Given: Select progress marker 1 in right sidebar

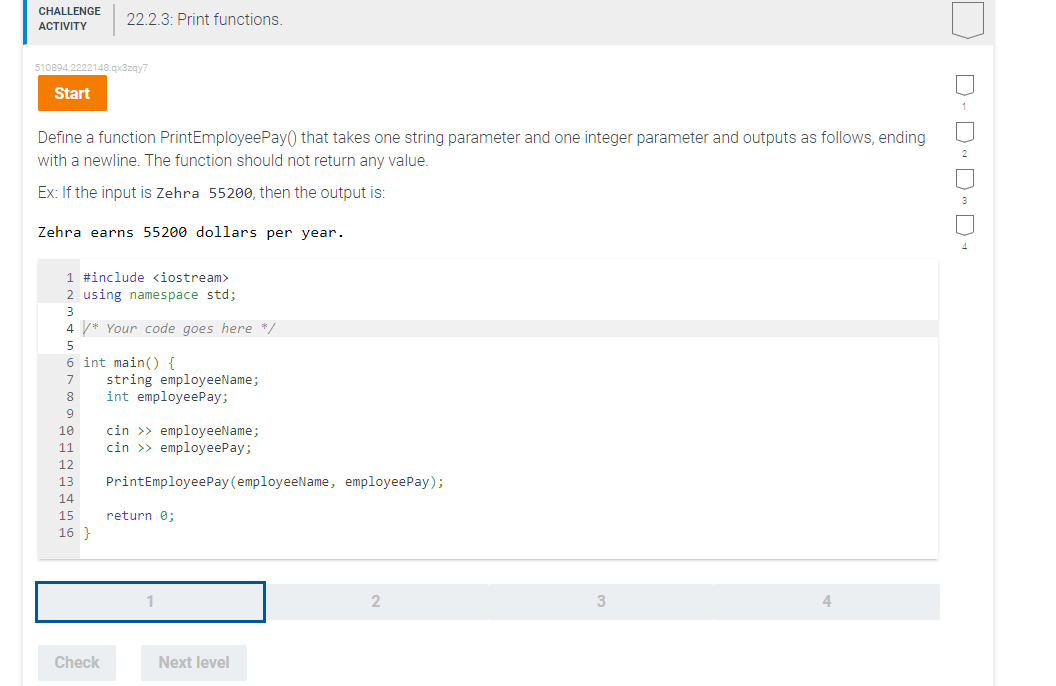Looking at the screenshot, I should point(964,87).
